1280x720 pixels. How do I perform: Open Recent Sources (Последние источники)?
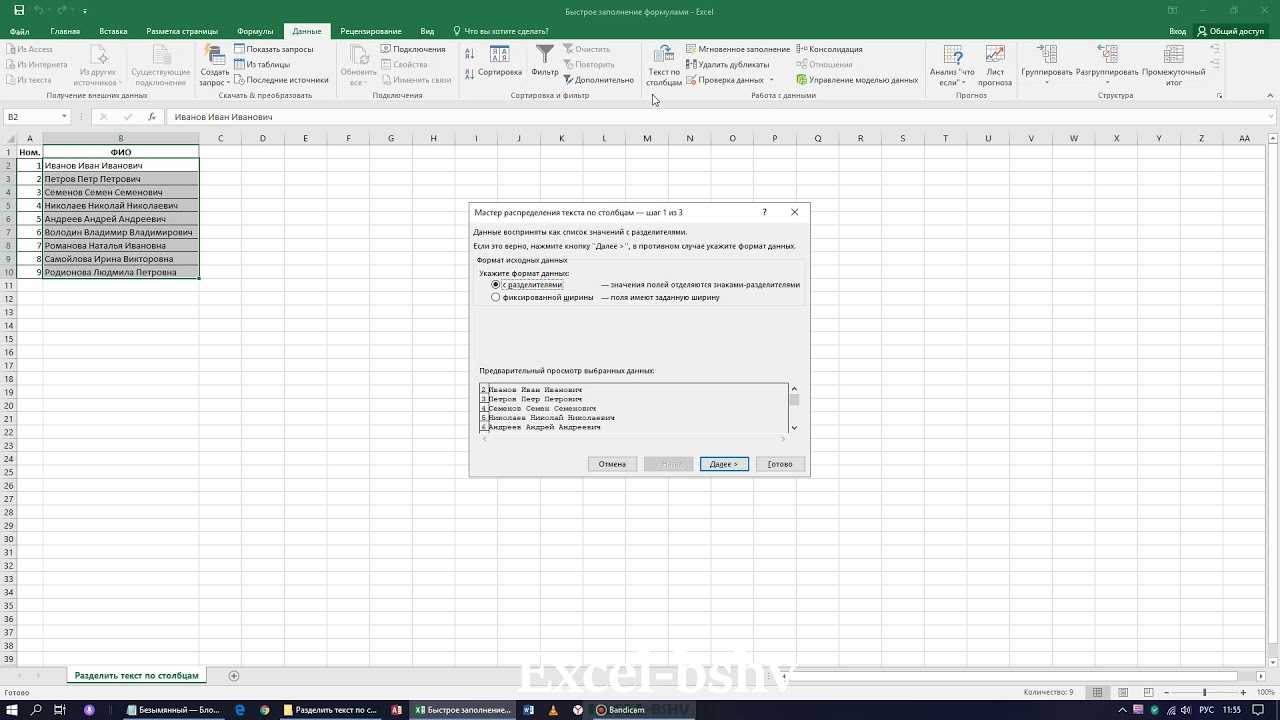(281, 80)
